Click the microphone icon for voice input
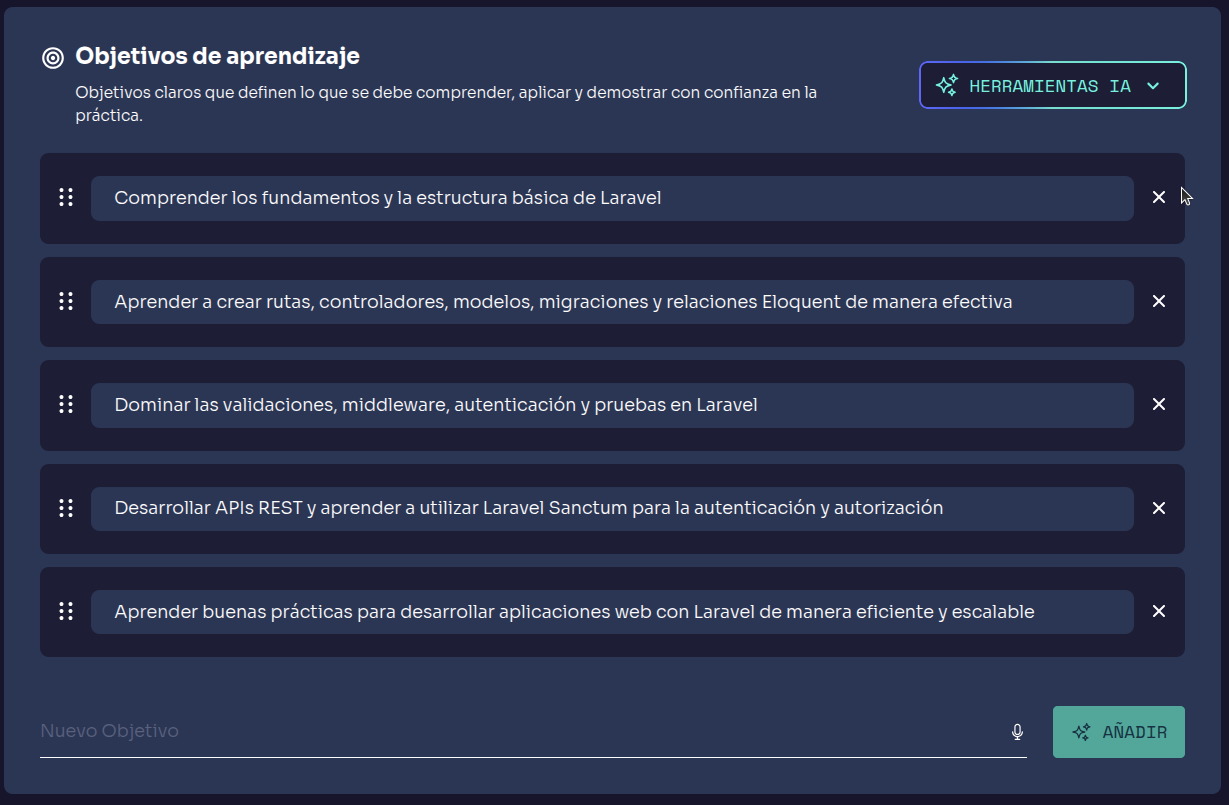1229x805 pixels. point(1017,732)
